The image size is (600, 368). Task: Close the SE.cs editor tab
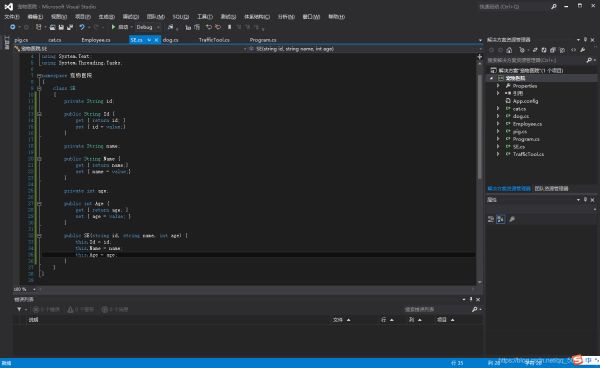[x=156, y=40]
